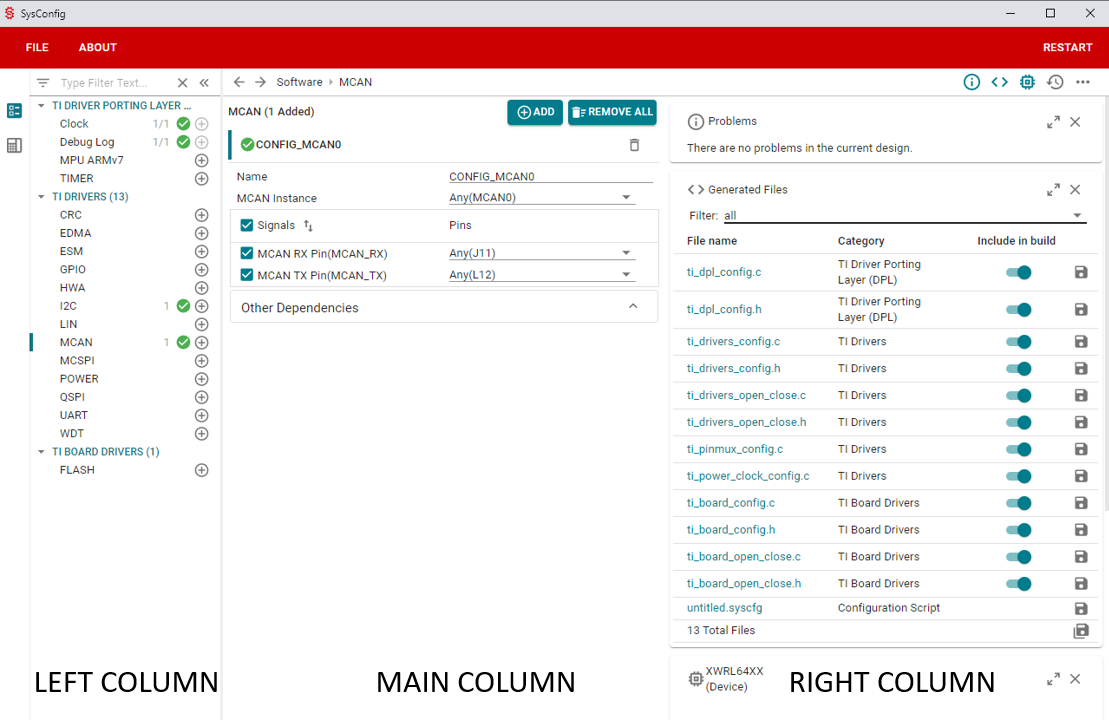Open the info problems icon in toolbar

(x=971, y=82)
